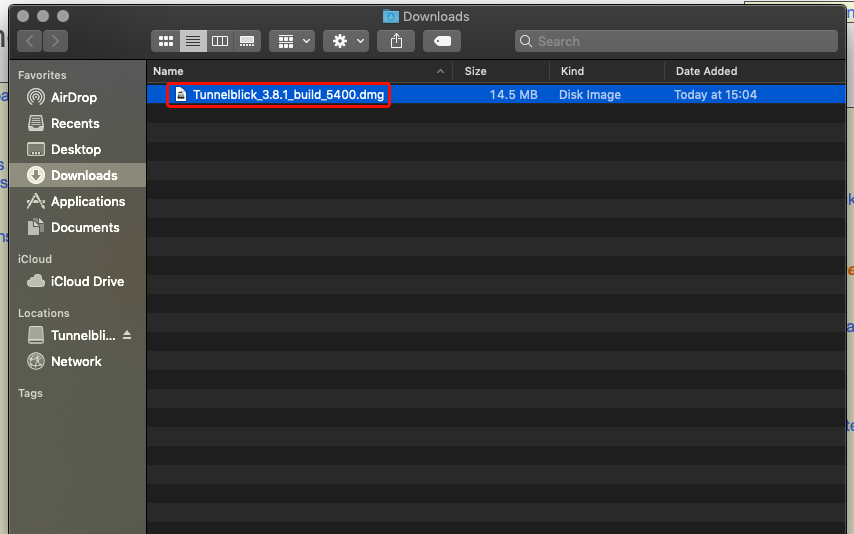
Task: Open the Desktop folder in sidebar
Action: click(x=76, y=149)
